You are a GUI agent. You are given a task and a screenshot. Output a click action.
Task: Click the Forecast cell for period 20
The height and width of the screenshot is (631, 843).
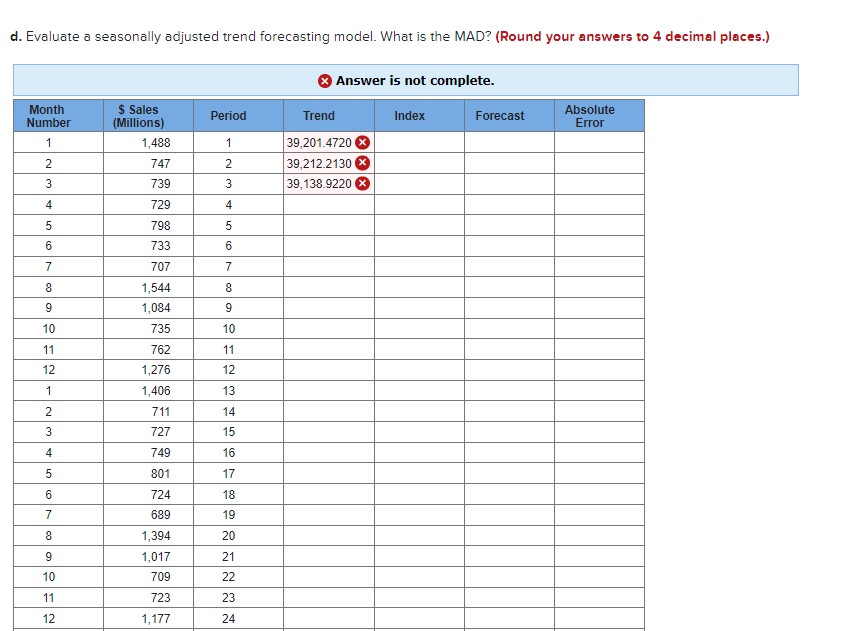(510, 536)
